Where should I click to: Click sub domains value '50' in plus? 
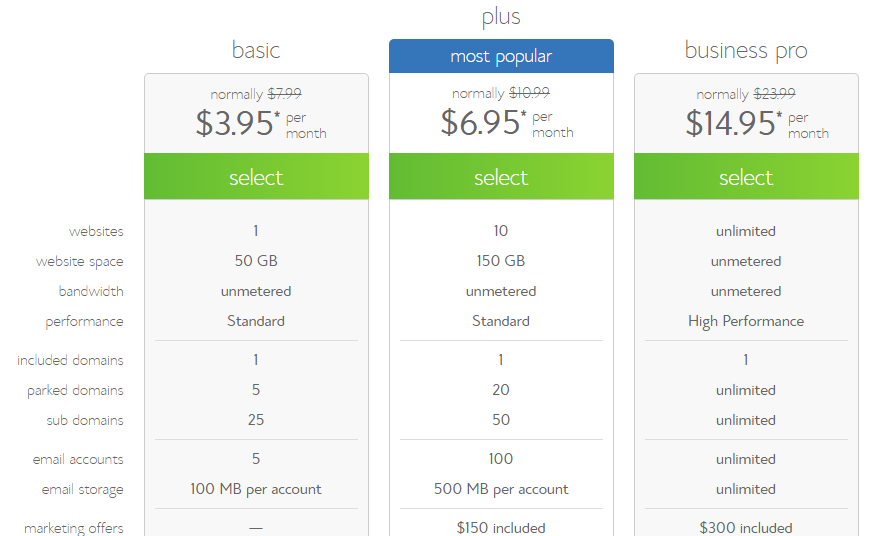pyautogui.click(x=501, y=420)
